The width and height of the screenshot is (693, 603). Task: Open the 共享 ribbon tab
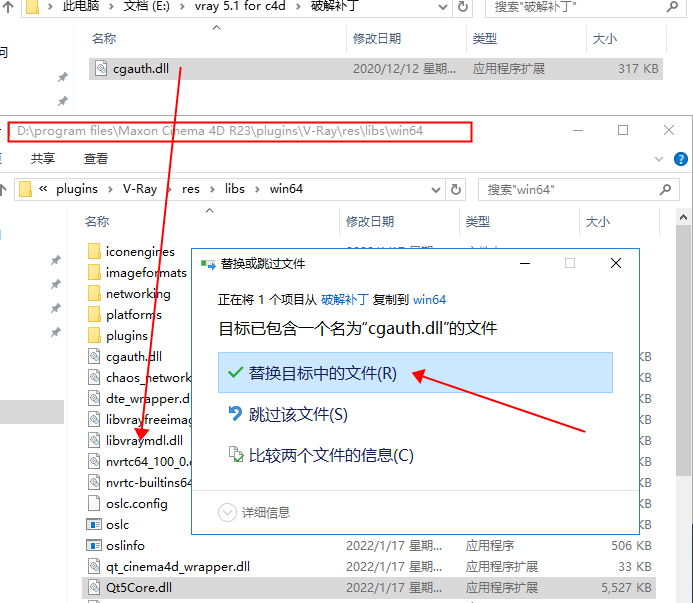(x=43, y=159)
